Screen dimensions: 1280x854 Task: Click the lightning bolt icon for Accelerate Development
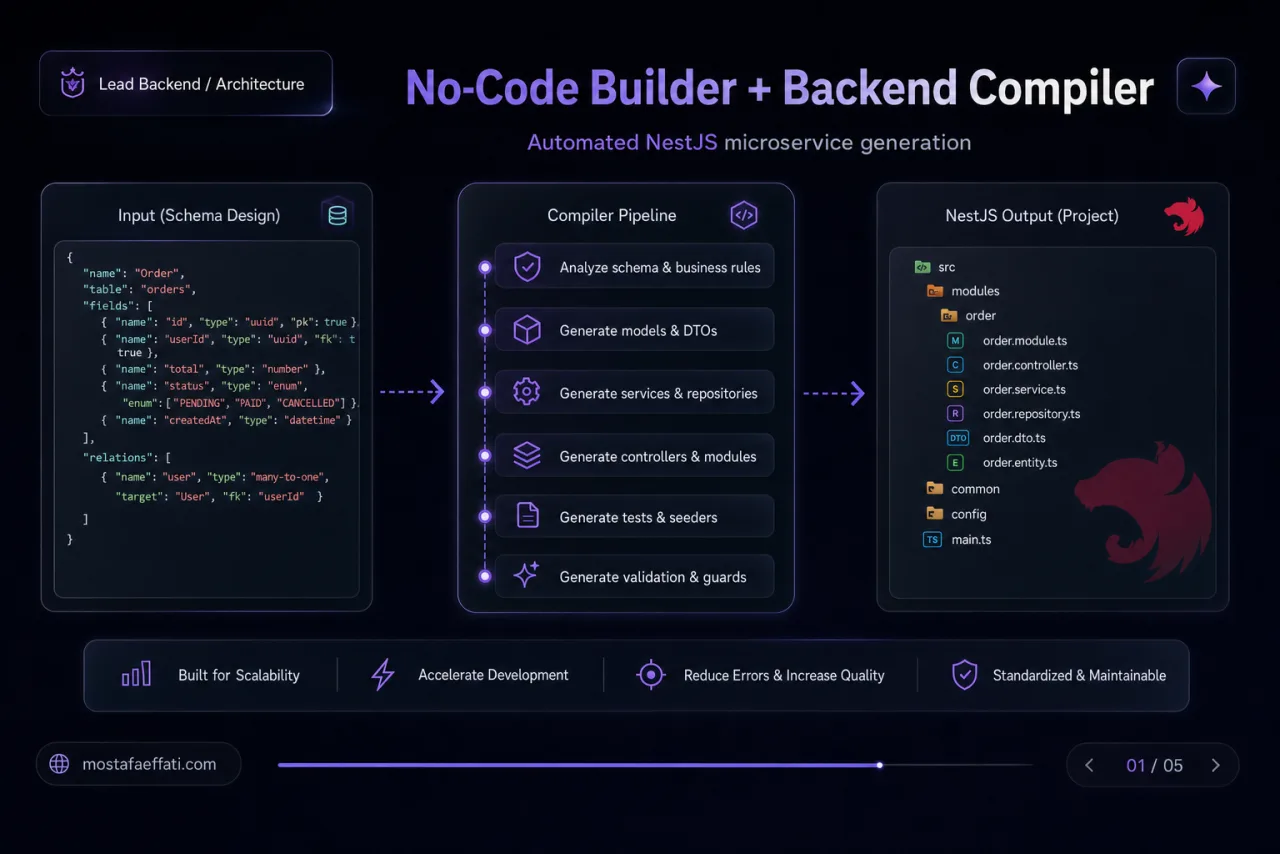pyautogui.click(x=382, y=675)
